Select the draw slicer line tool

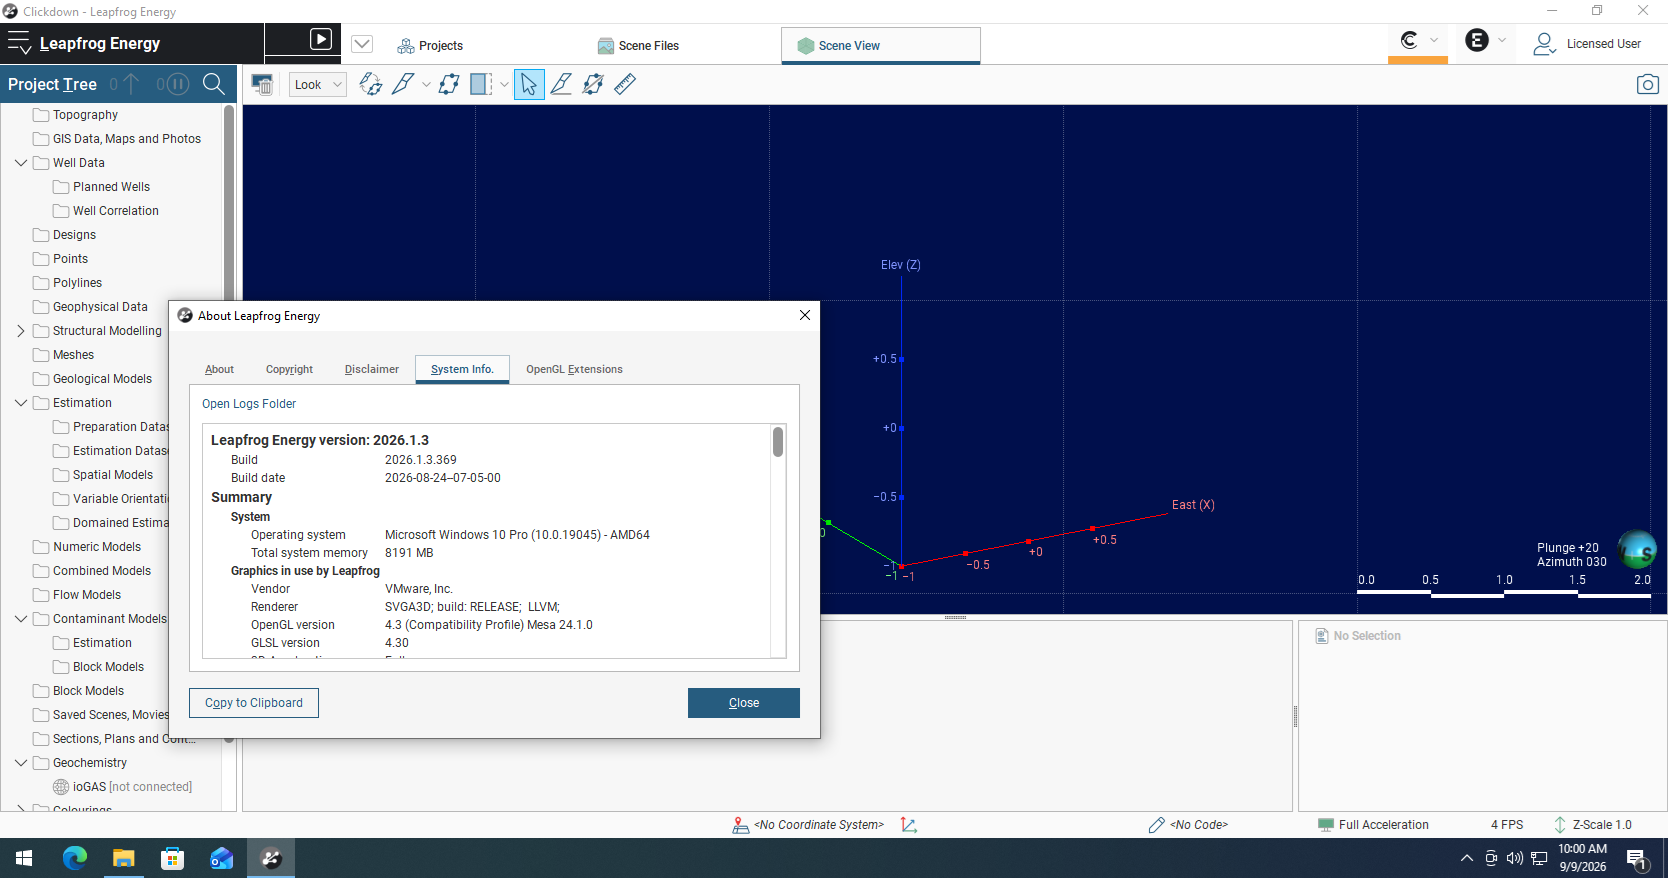(x=403, y=84)
